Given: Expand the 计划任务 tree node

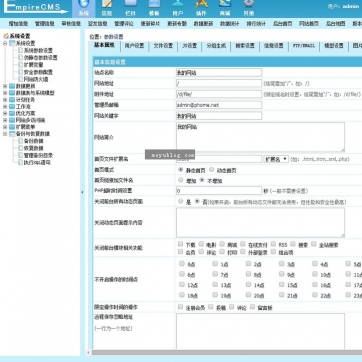Looking at the screenshot, I should 5,100.
